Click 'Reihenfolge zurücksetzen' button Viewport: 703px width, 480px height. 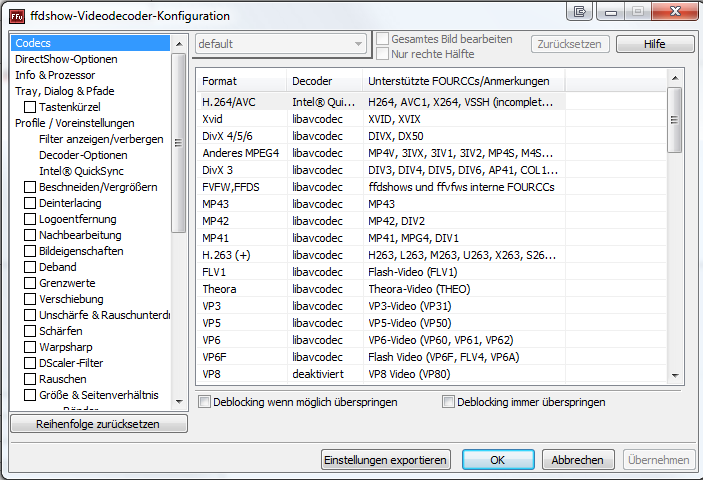[x=98, y=424]
